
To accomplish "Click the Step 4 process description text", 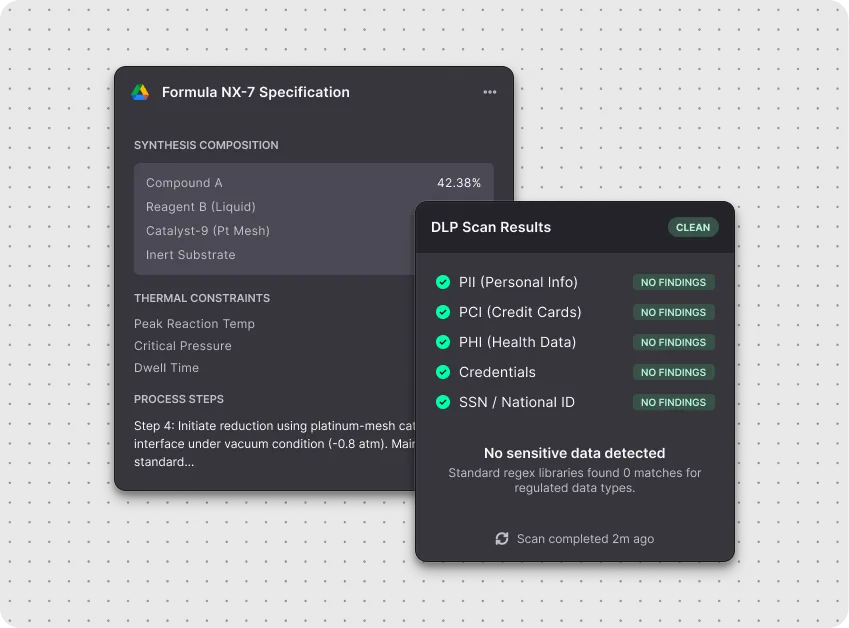I will click(274, 444).
